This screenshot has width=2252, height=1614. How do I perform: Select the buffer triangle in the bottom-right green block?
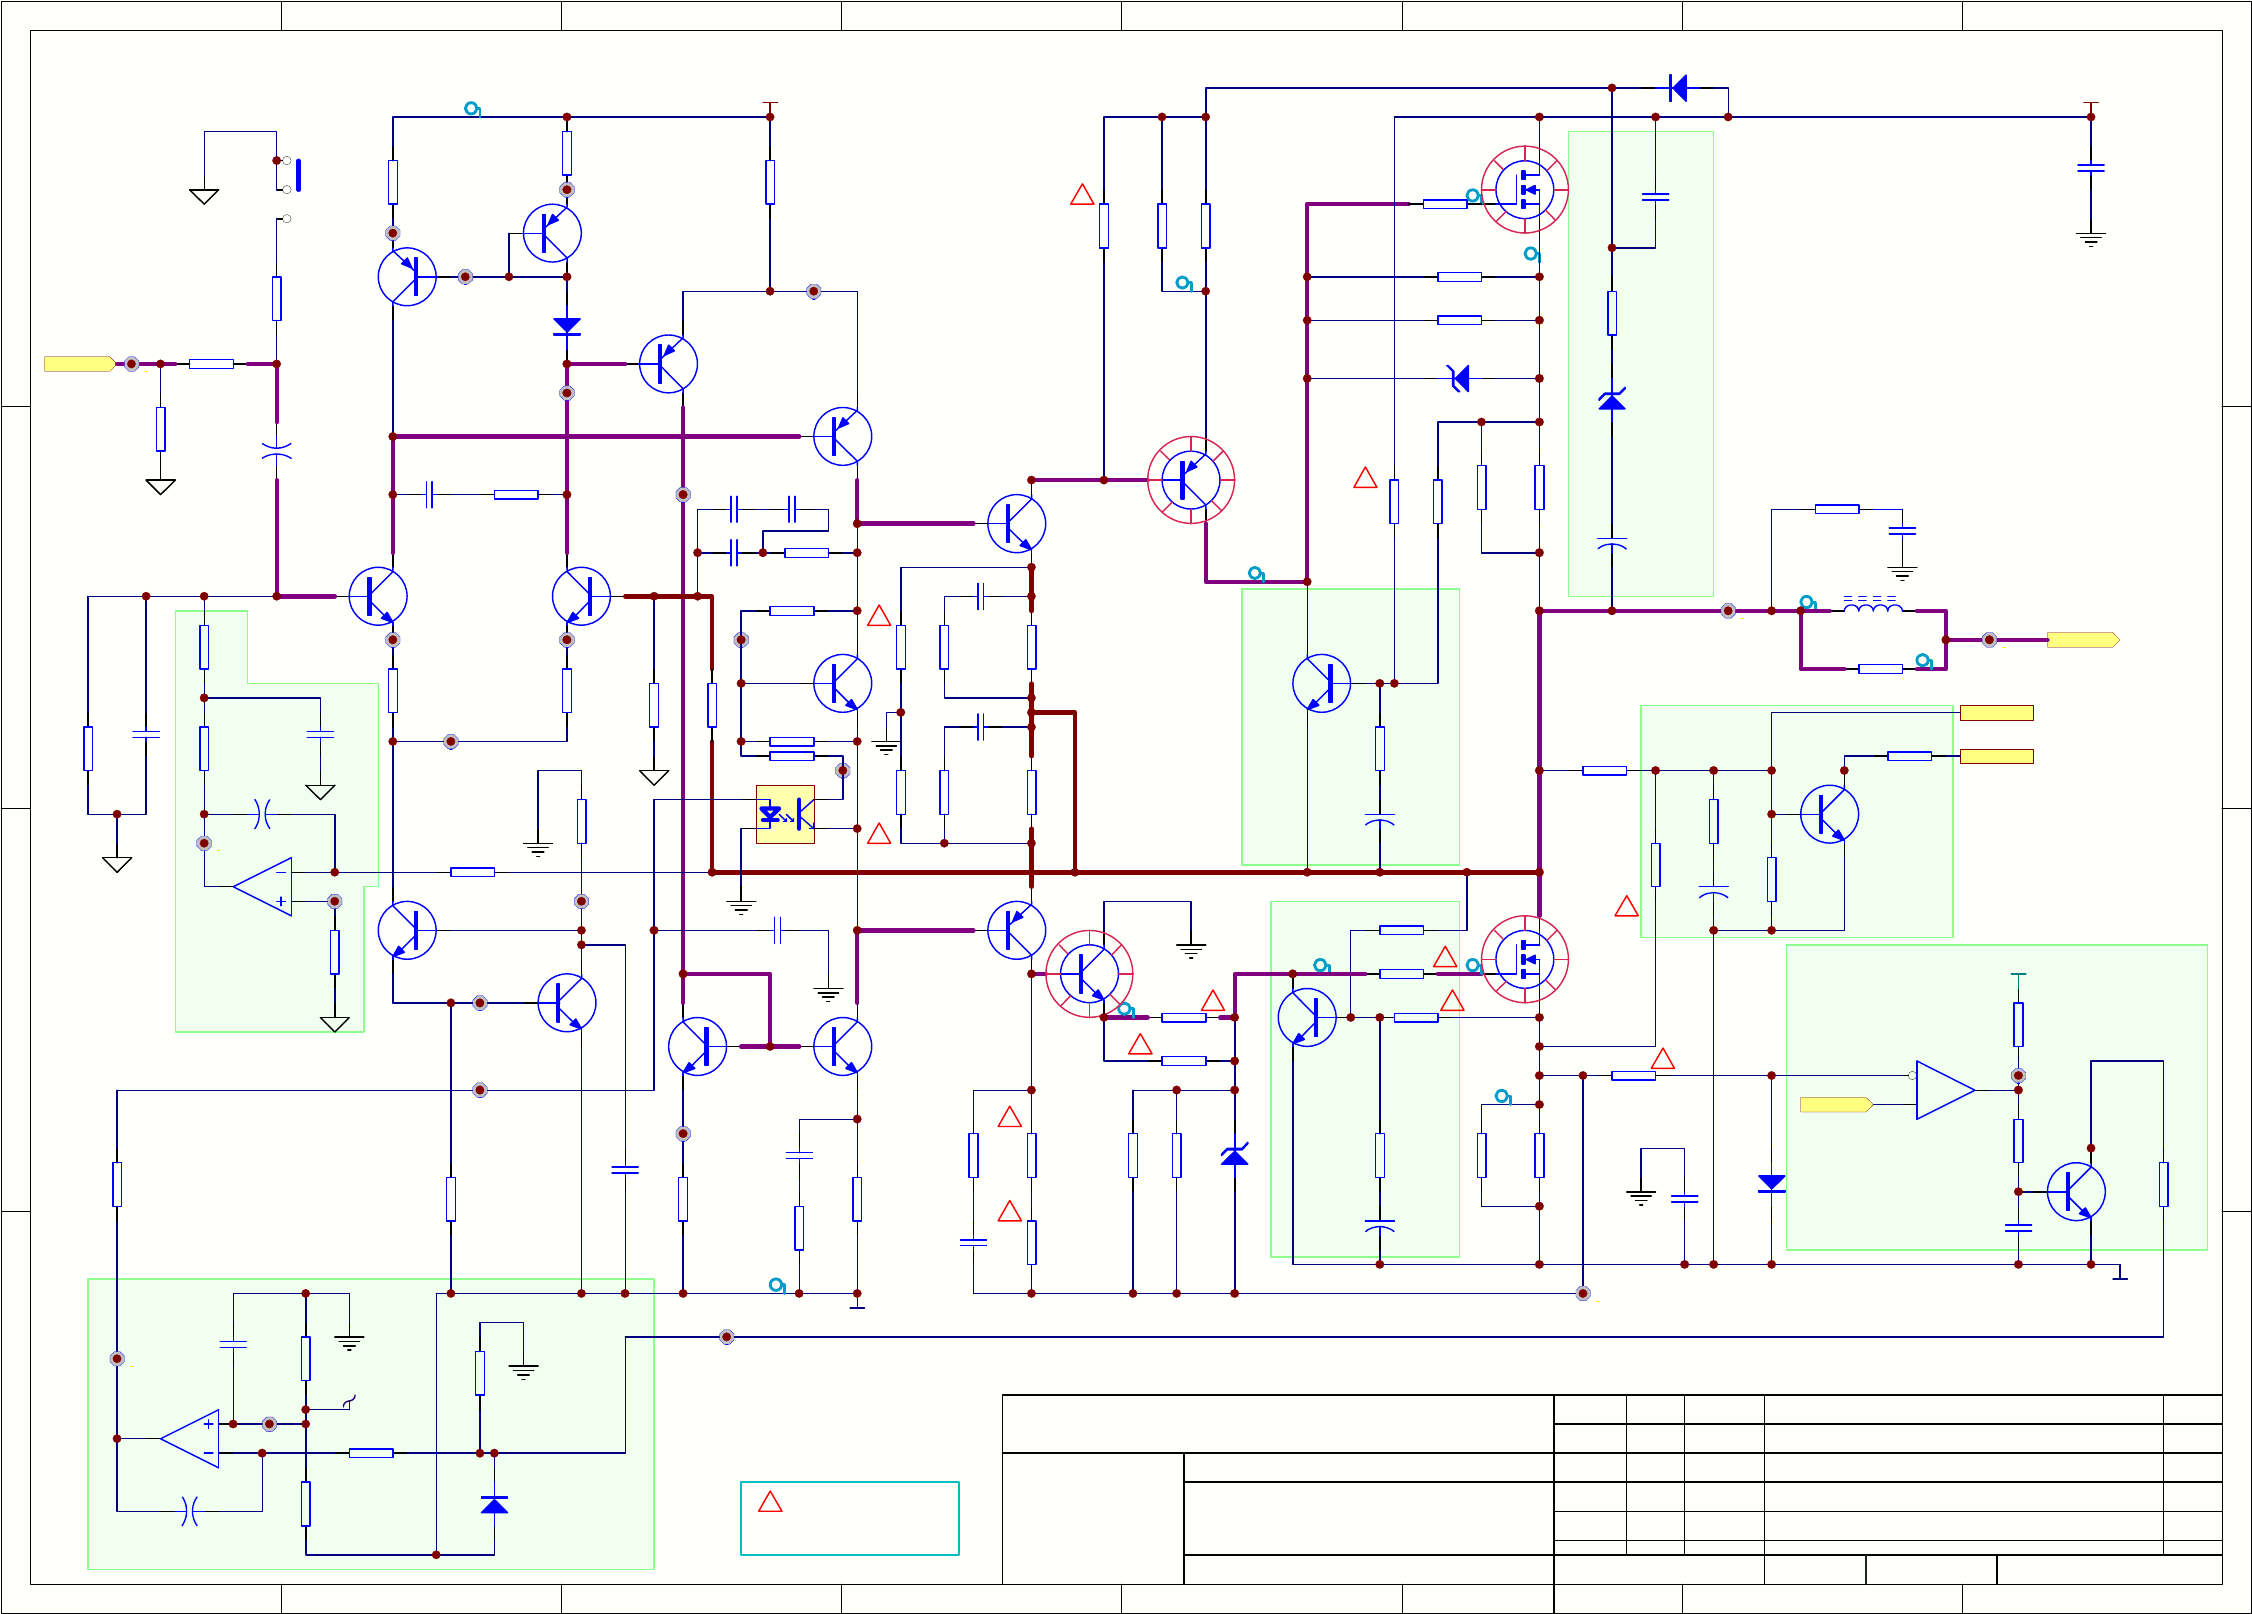1945,1090
